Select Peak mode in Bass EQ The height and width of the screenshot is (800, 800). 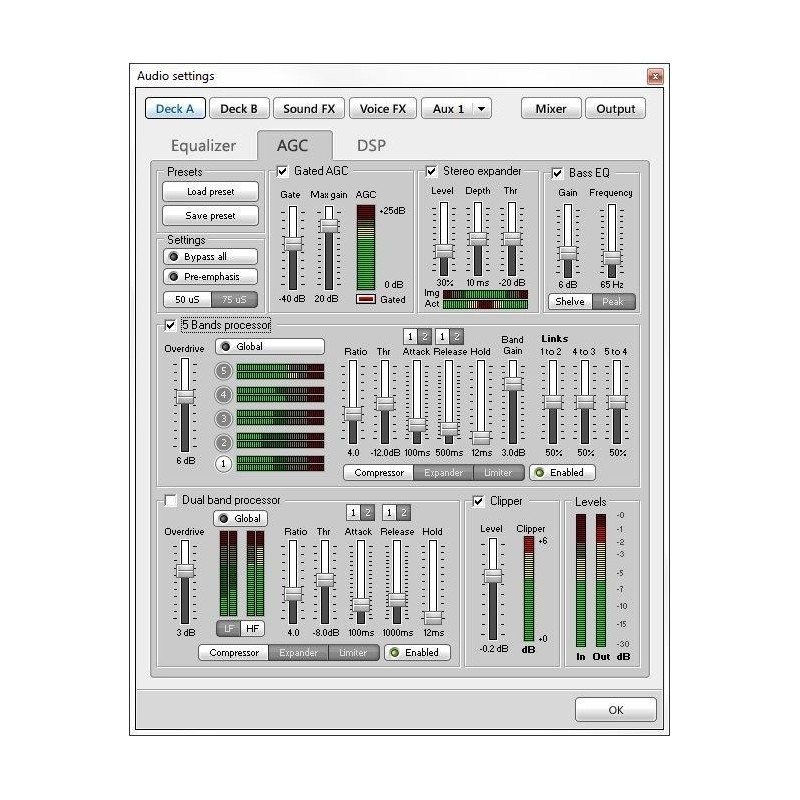[612, 300]
